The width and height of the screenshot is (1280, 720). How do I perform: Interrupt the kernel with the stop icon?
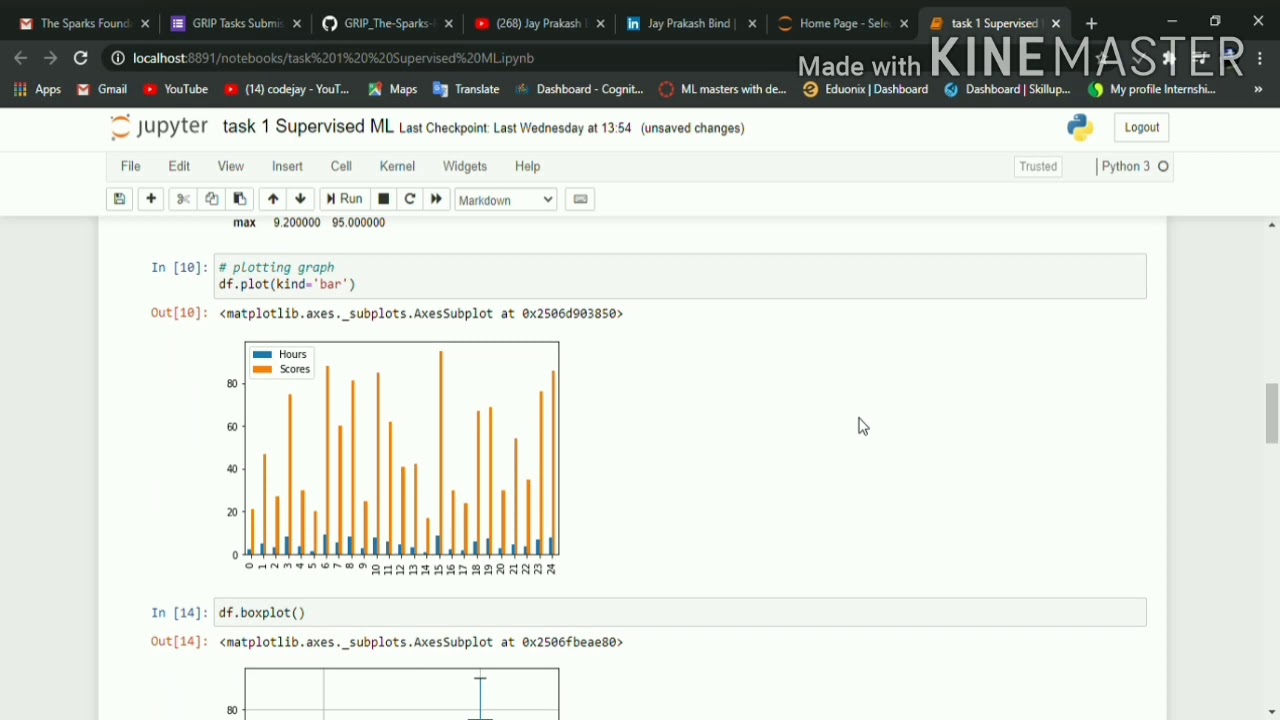click(383, 199)
